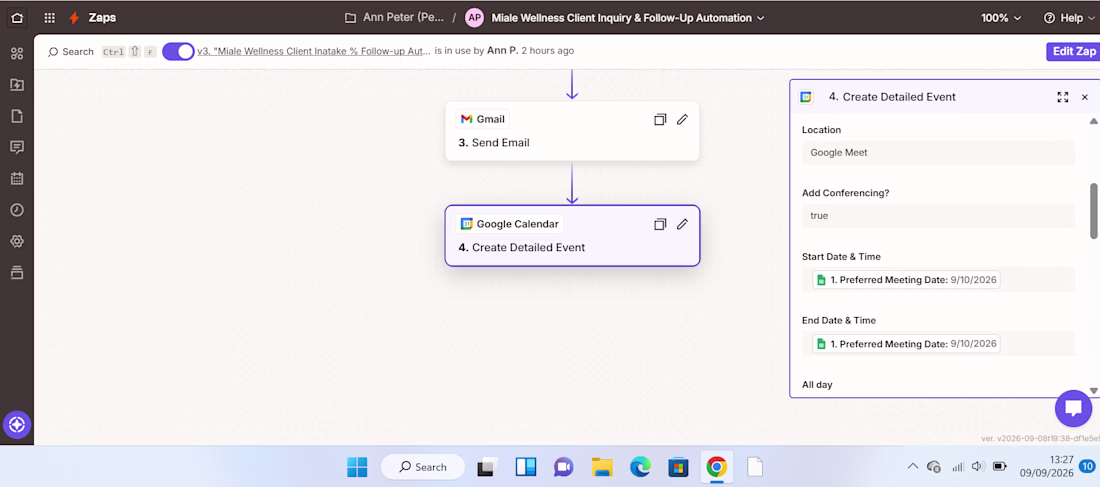Switch to Google Chrome on the taskbar
The image size is (1100, 487).
(716, 467)
